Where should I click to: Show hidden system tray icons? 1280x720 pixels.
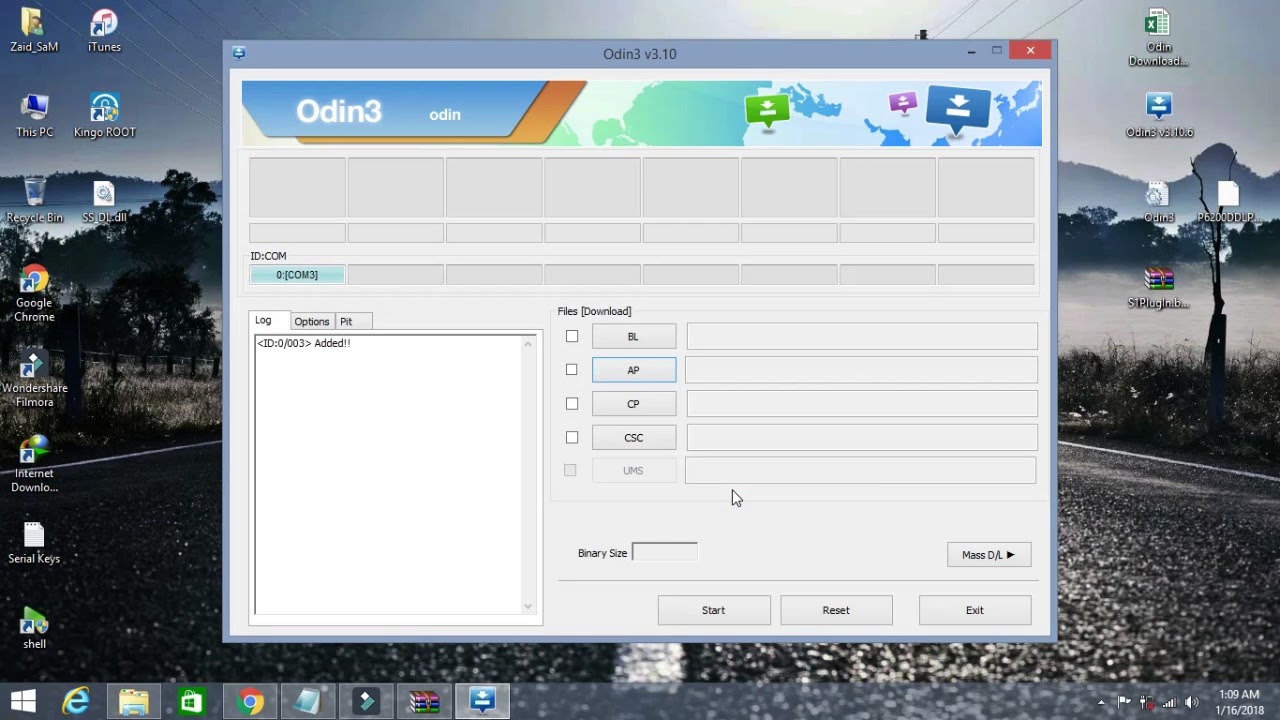(1101, 702)
